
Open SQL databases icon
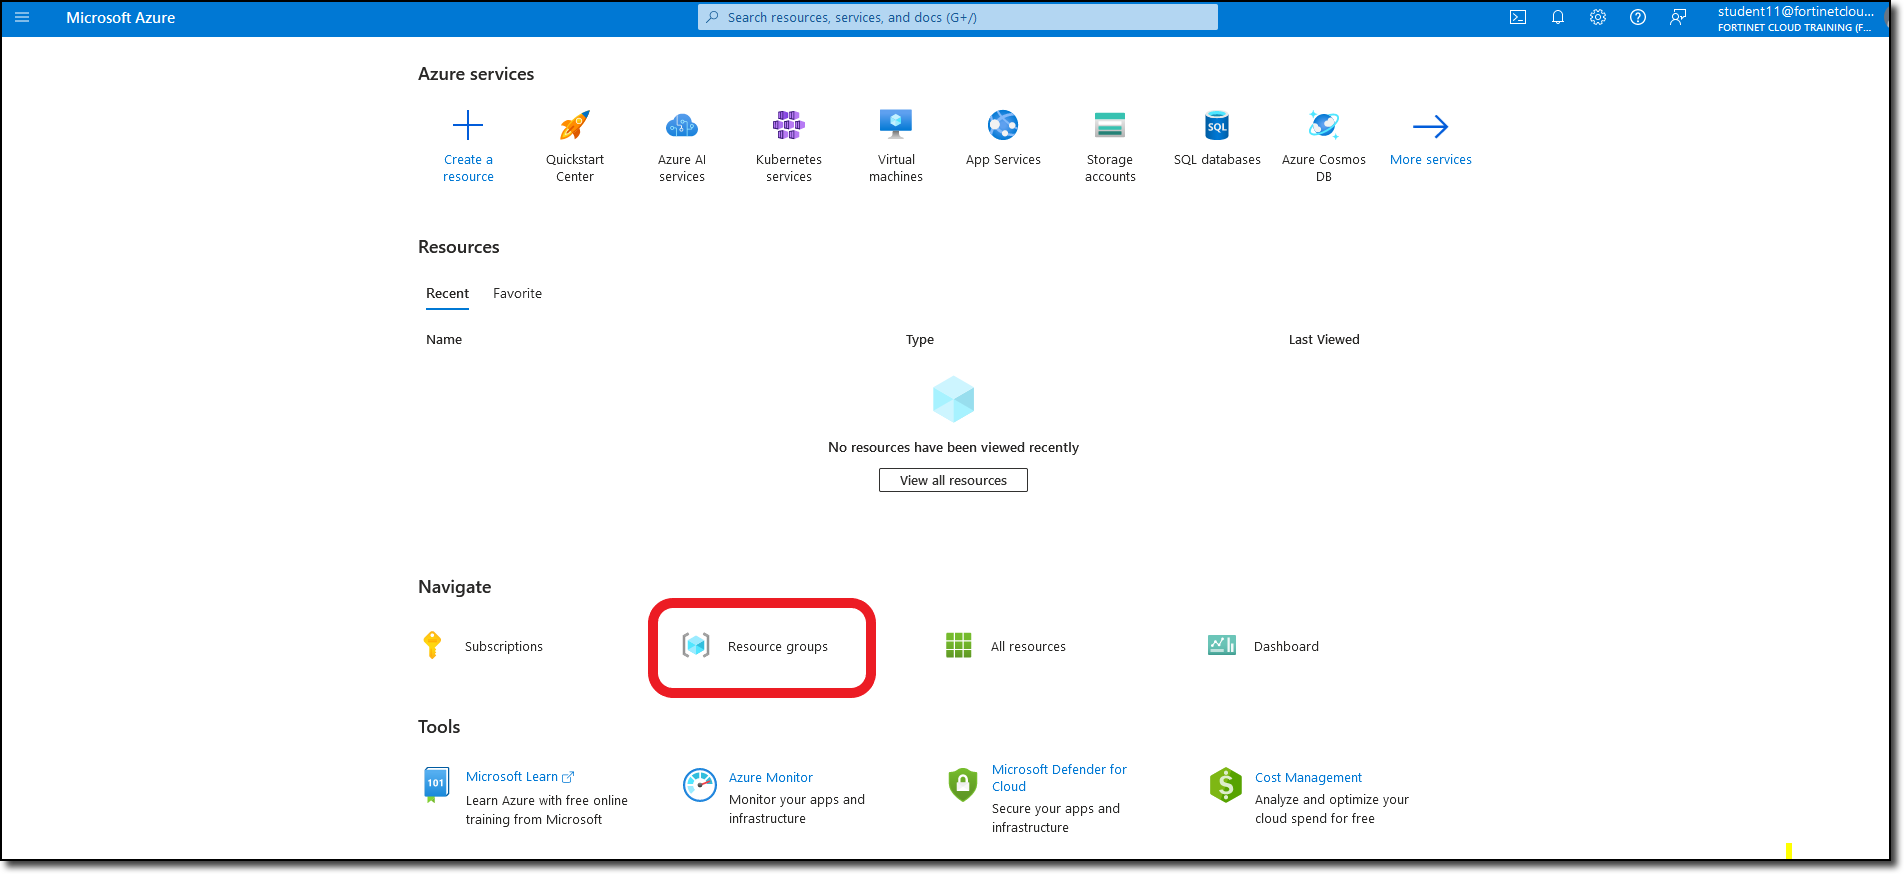click(x=1217, y=125)
